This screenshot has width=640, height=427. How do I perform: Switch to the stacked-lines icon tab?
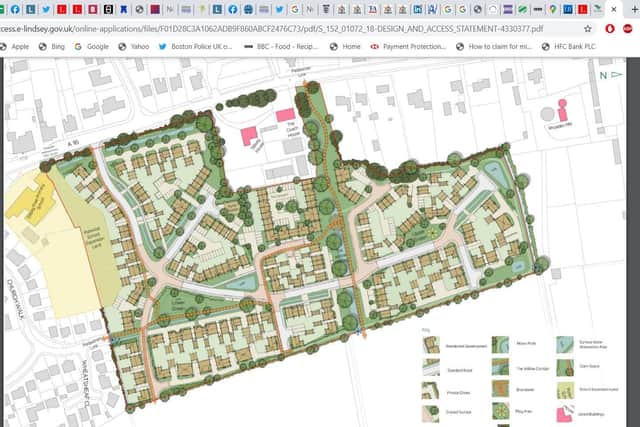(x=326, y=9)
